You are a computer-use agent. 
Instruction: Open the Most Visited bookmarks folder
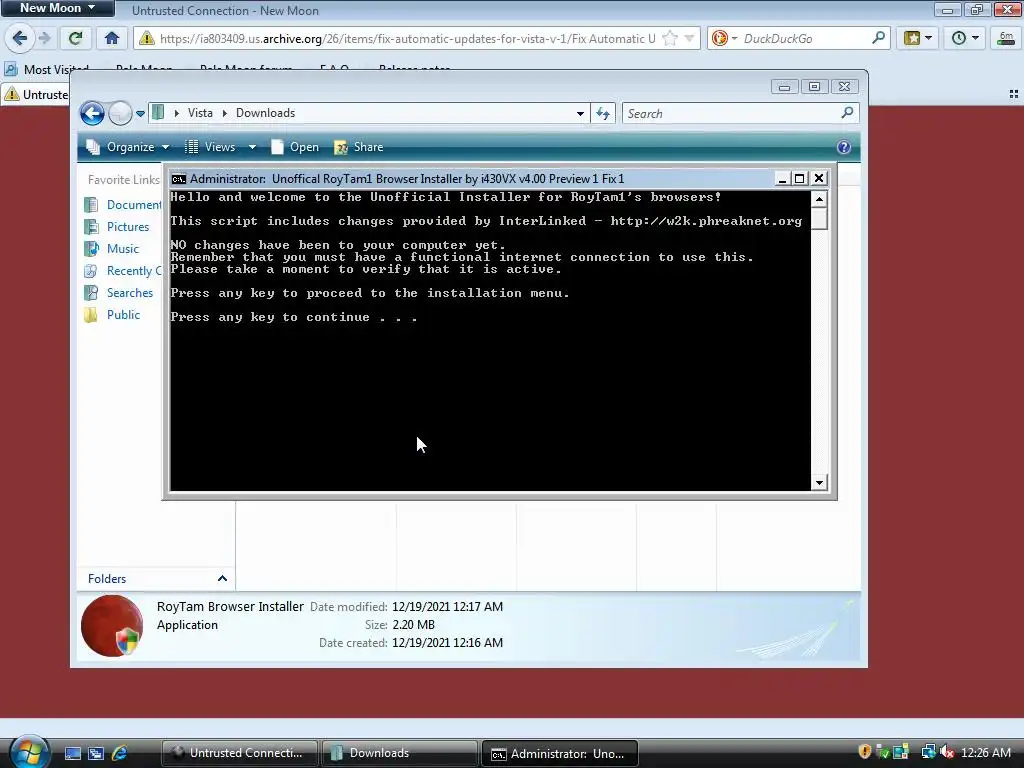(46, 69)
